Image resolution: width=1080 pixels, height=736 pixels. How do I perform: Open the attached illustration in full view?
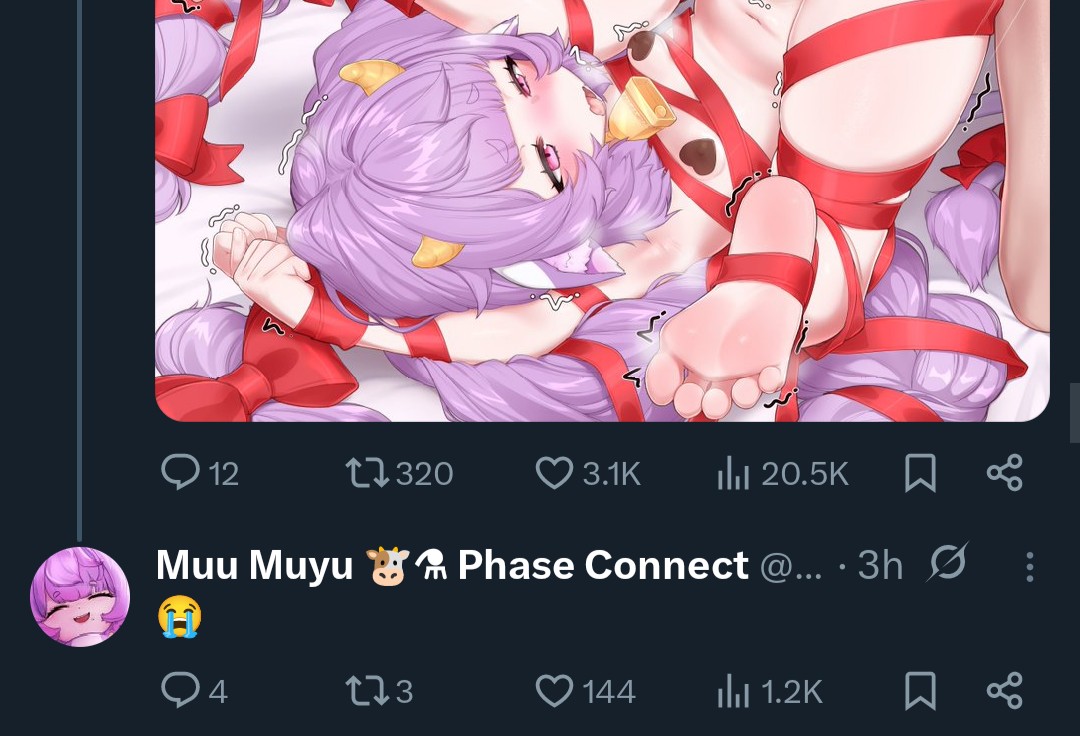click(x=602, y=210)
